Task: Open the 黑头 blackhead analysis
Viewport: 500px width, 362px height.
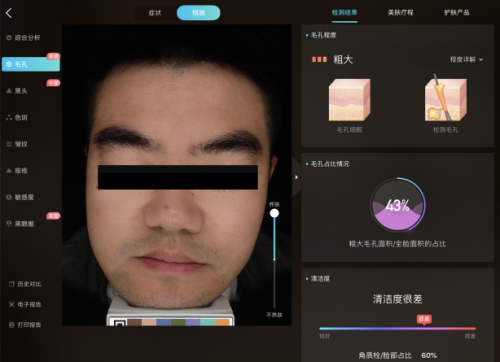Action: point(17,91)
